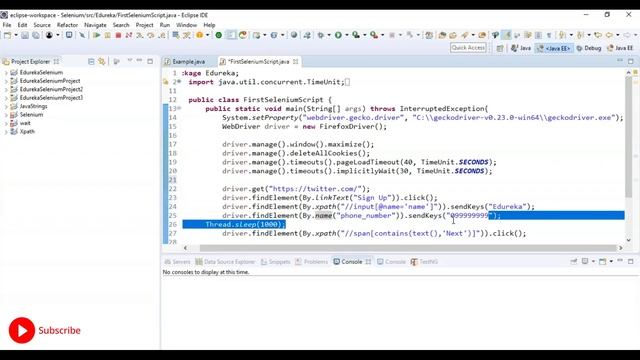Click the green Run toolbar icon
640x360 pixels.
(338, 35)
